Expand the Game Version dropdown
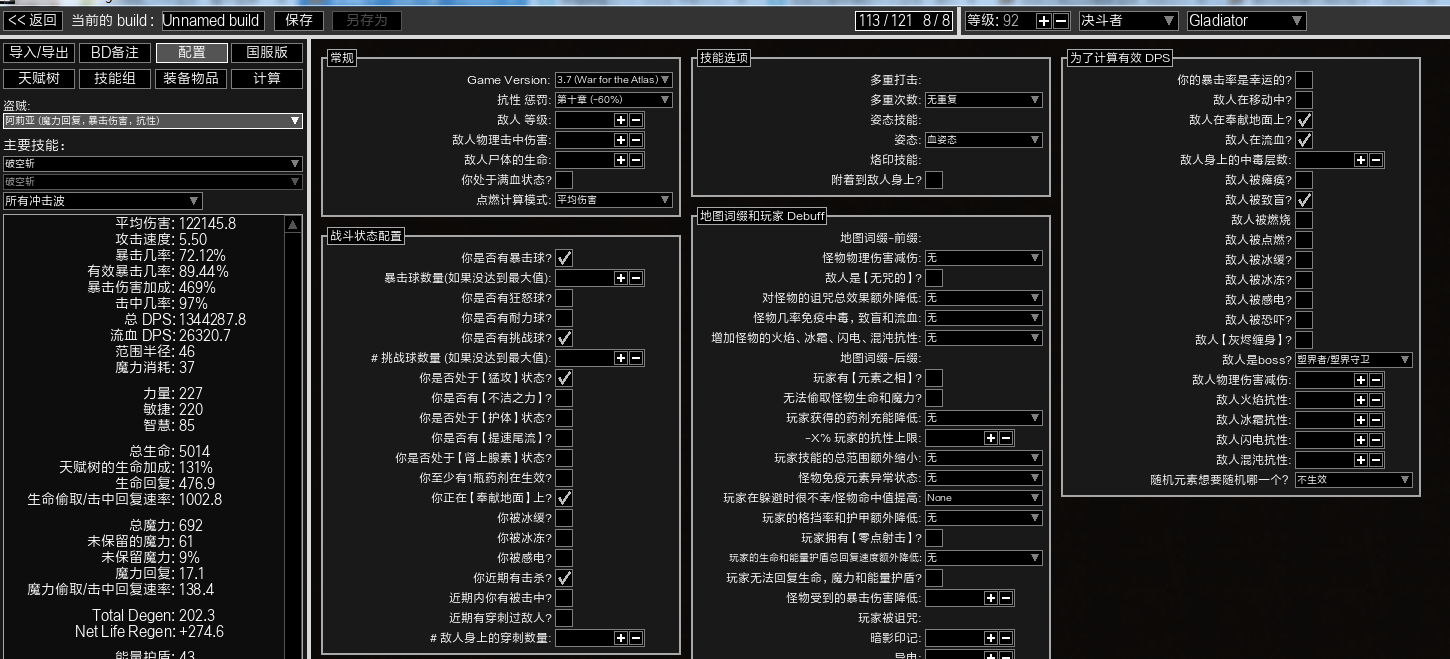This screenshot has height=659, width=1450. pyautogui.click(x=613, y=80)
